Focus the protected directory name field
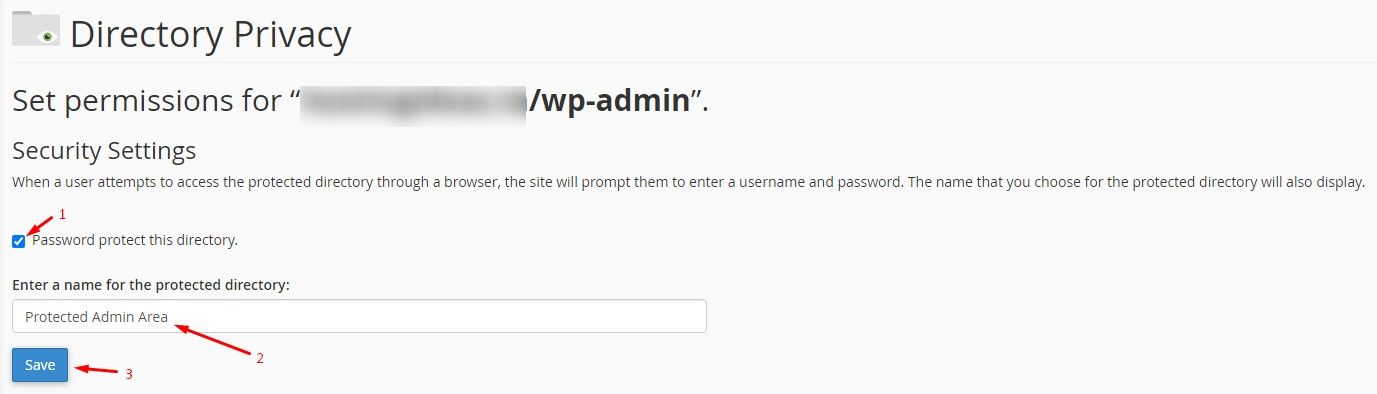This screenshot has height=394, width=1377. click(x=359, y=317)
